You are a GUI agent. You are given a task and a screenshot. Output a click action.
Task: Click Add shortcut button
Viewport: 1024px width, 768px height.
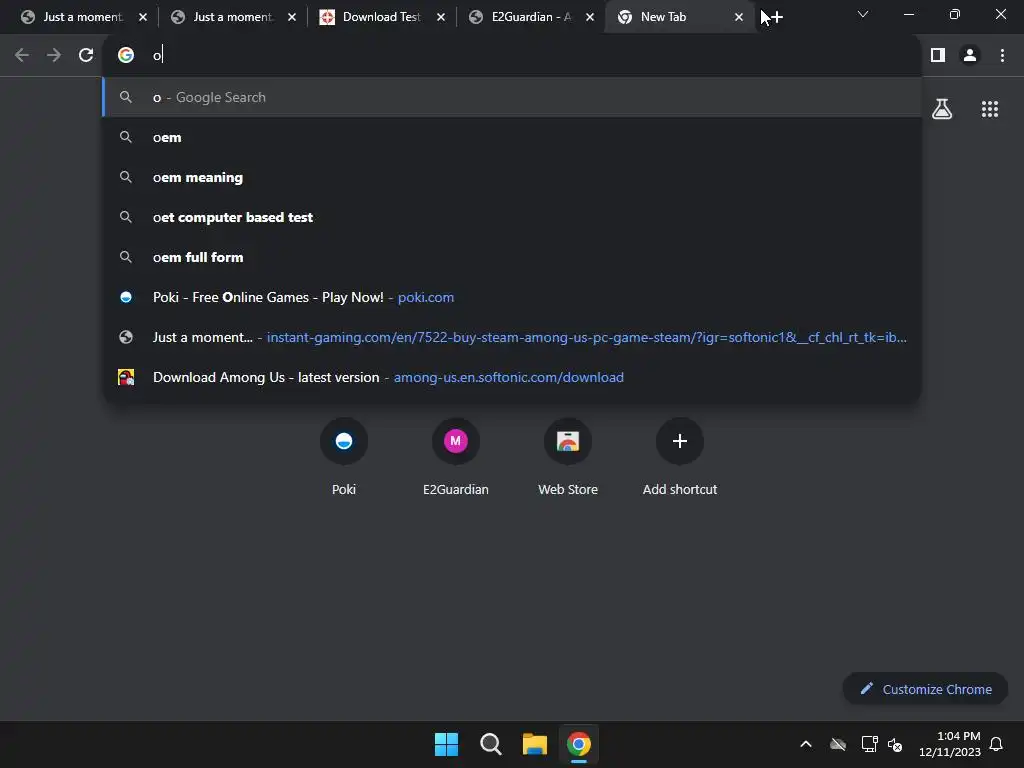pyautogui.click(x=680, y=456)
